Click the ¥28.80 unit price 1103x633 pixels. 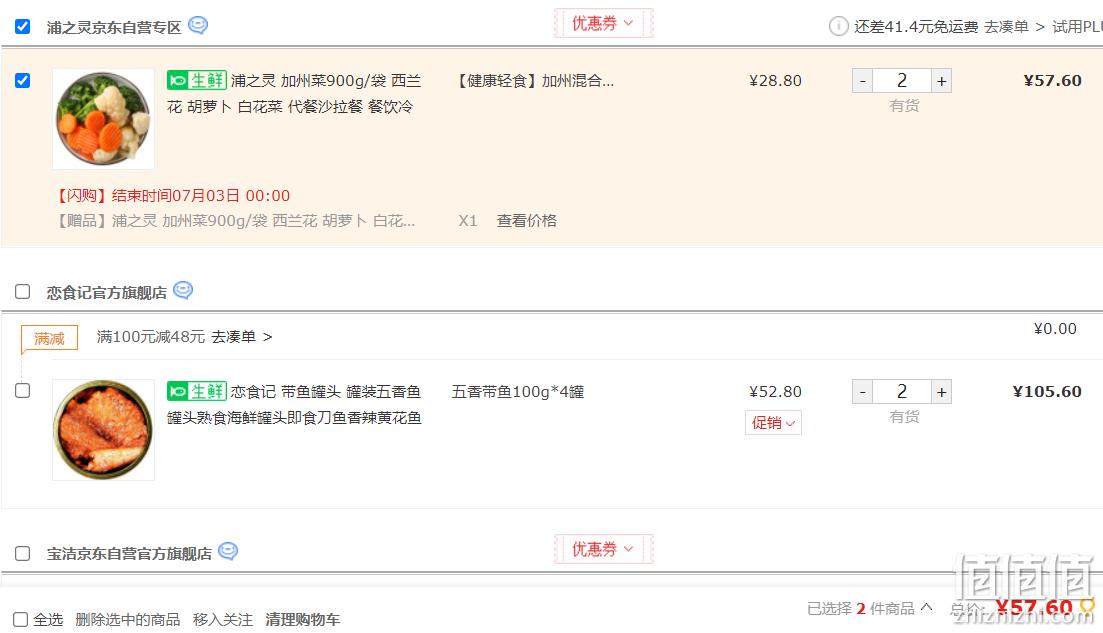[x=775, y=81]
